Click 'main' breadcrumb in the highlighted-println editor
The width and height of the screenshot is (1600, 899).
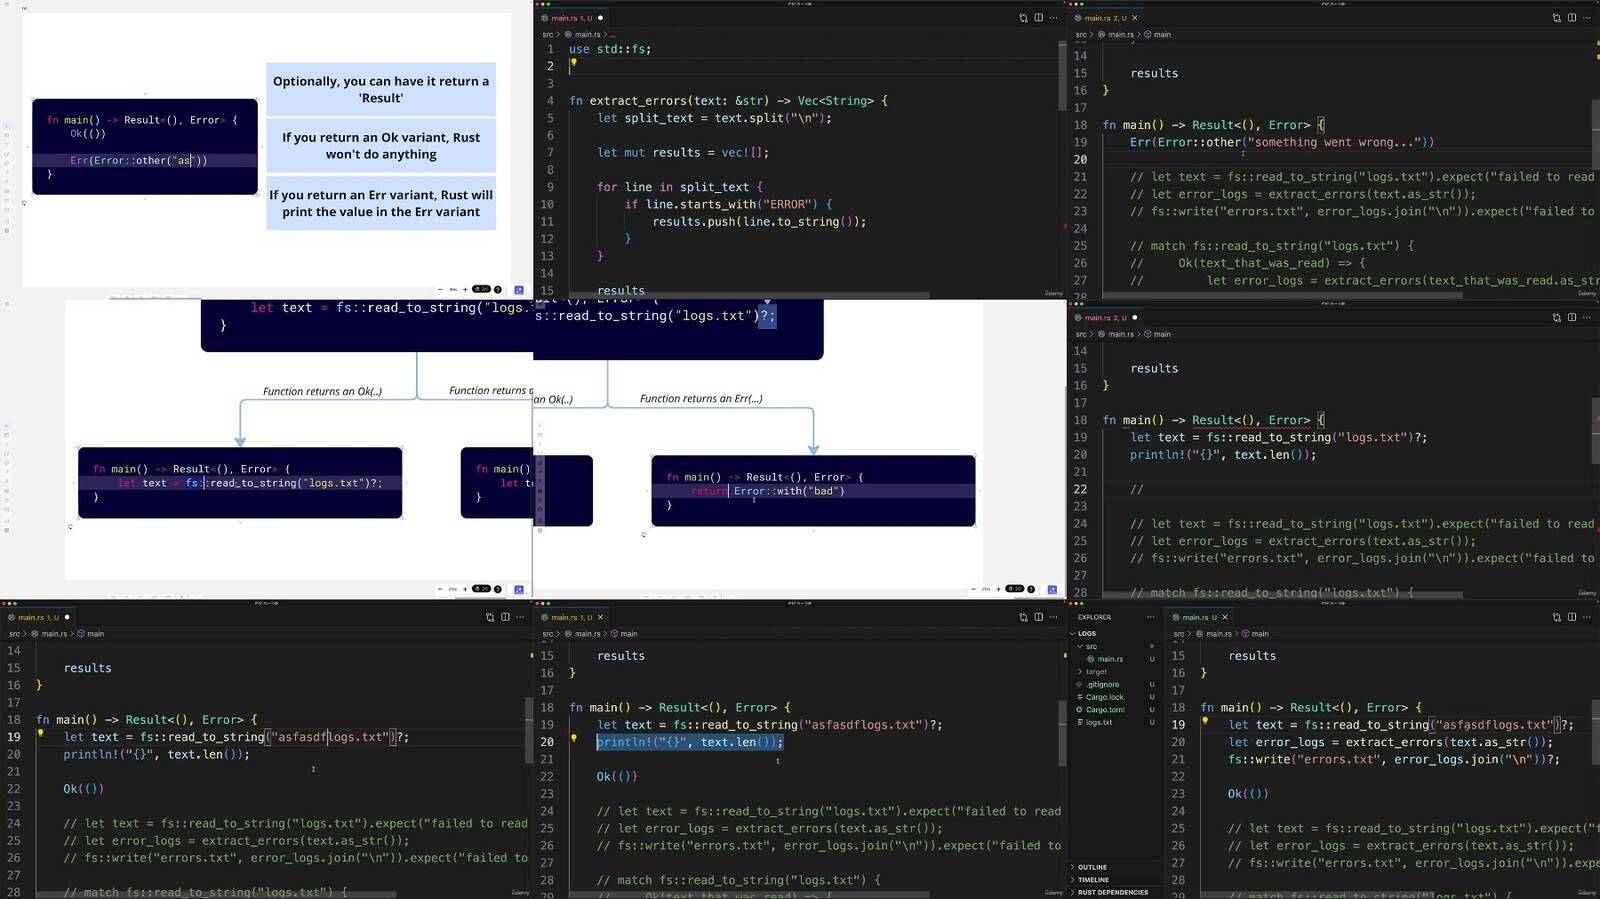(x=629, y=634)
